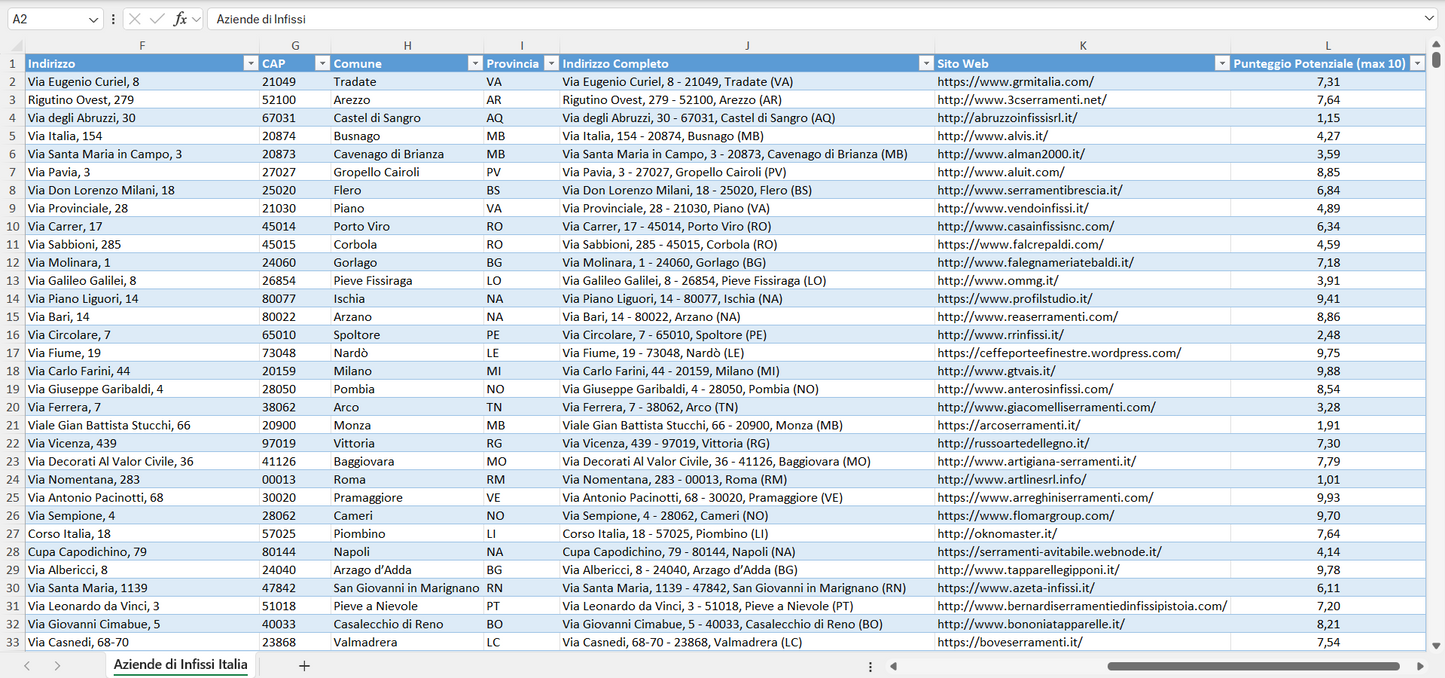Open the ellipsis menu near the scrollbar
This screenshot has height=678, width=1445.
click(x=869, y=665)
